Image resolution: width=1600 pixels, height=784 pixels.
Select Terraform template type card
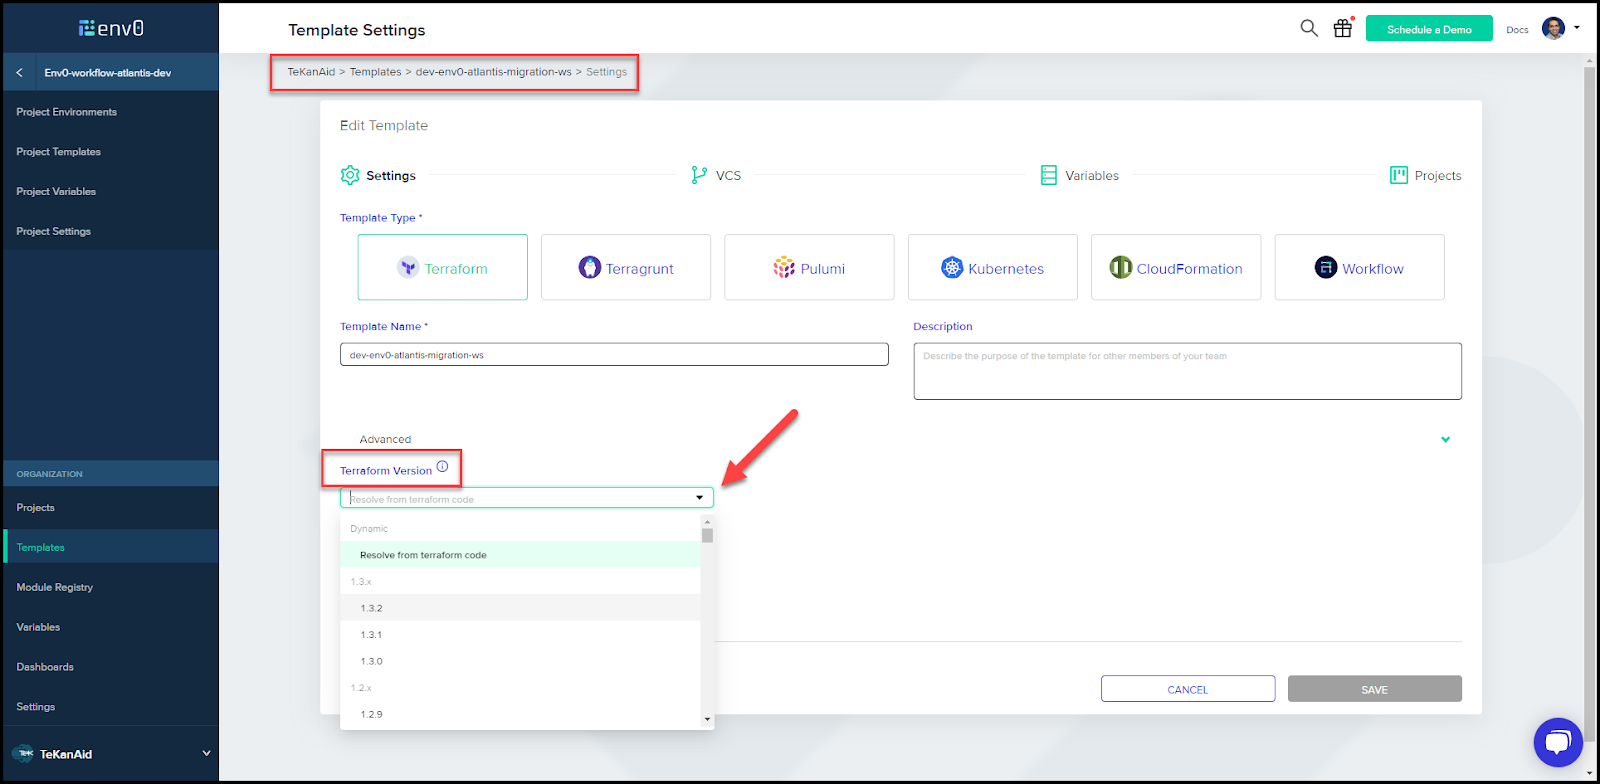point(443,267)
